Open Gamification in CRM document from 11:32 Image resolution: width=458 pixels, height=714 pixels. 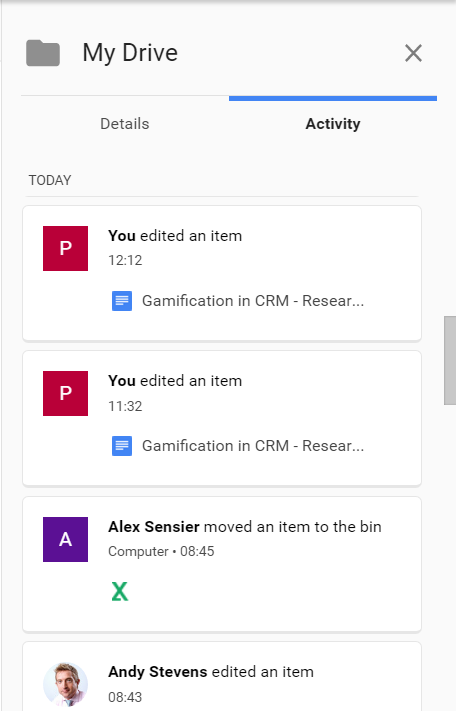(x=253, y=446)
